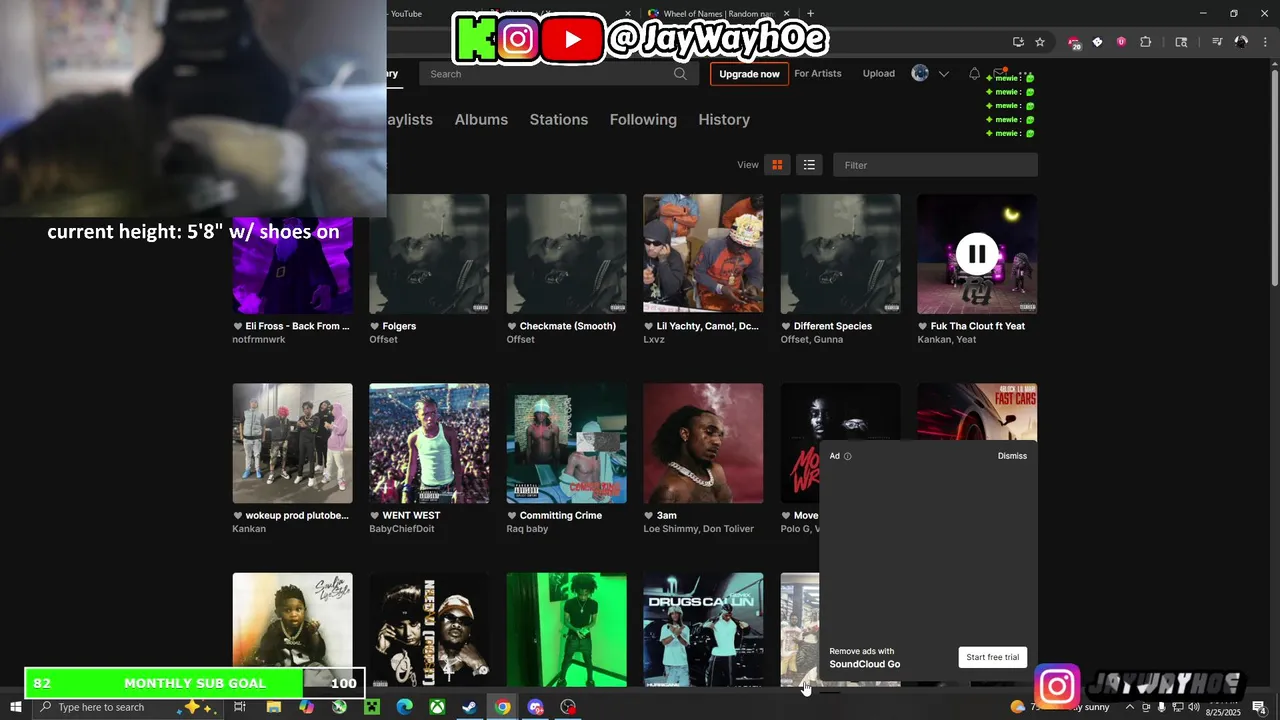Open the pink shield extension icon

point(1121,42)
